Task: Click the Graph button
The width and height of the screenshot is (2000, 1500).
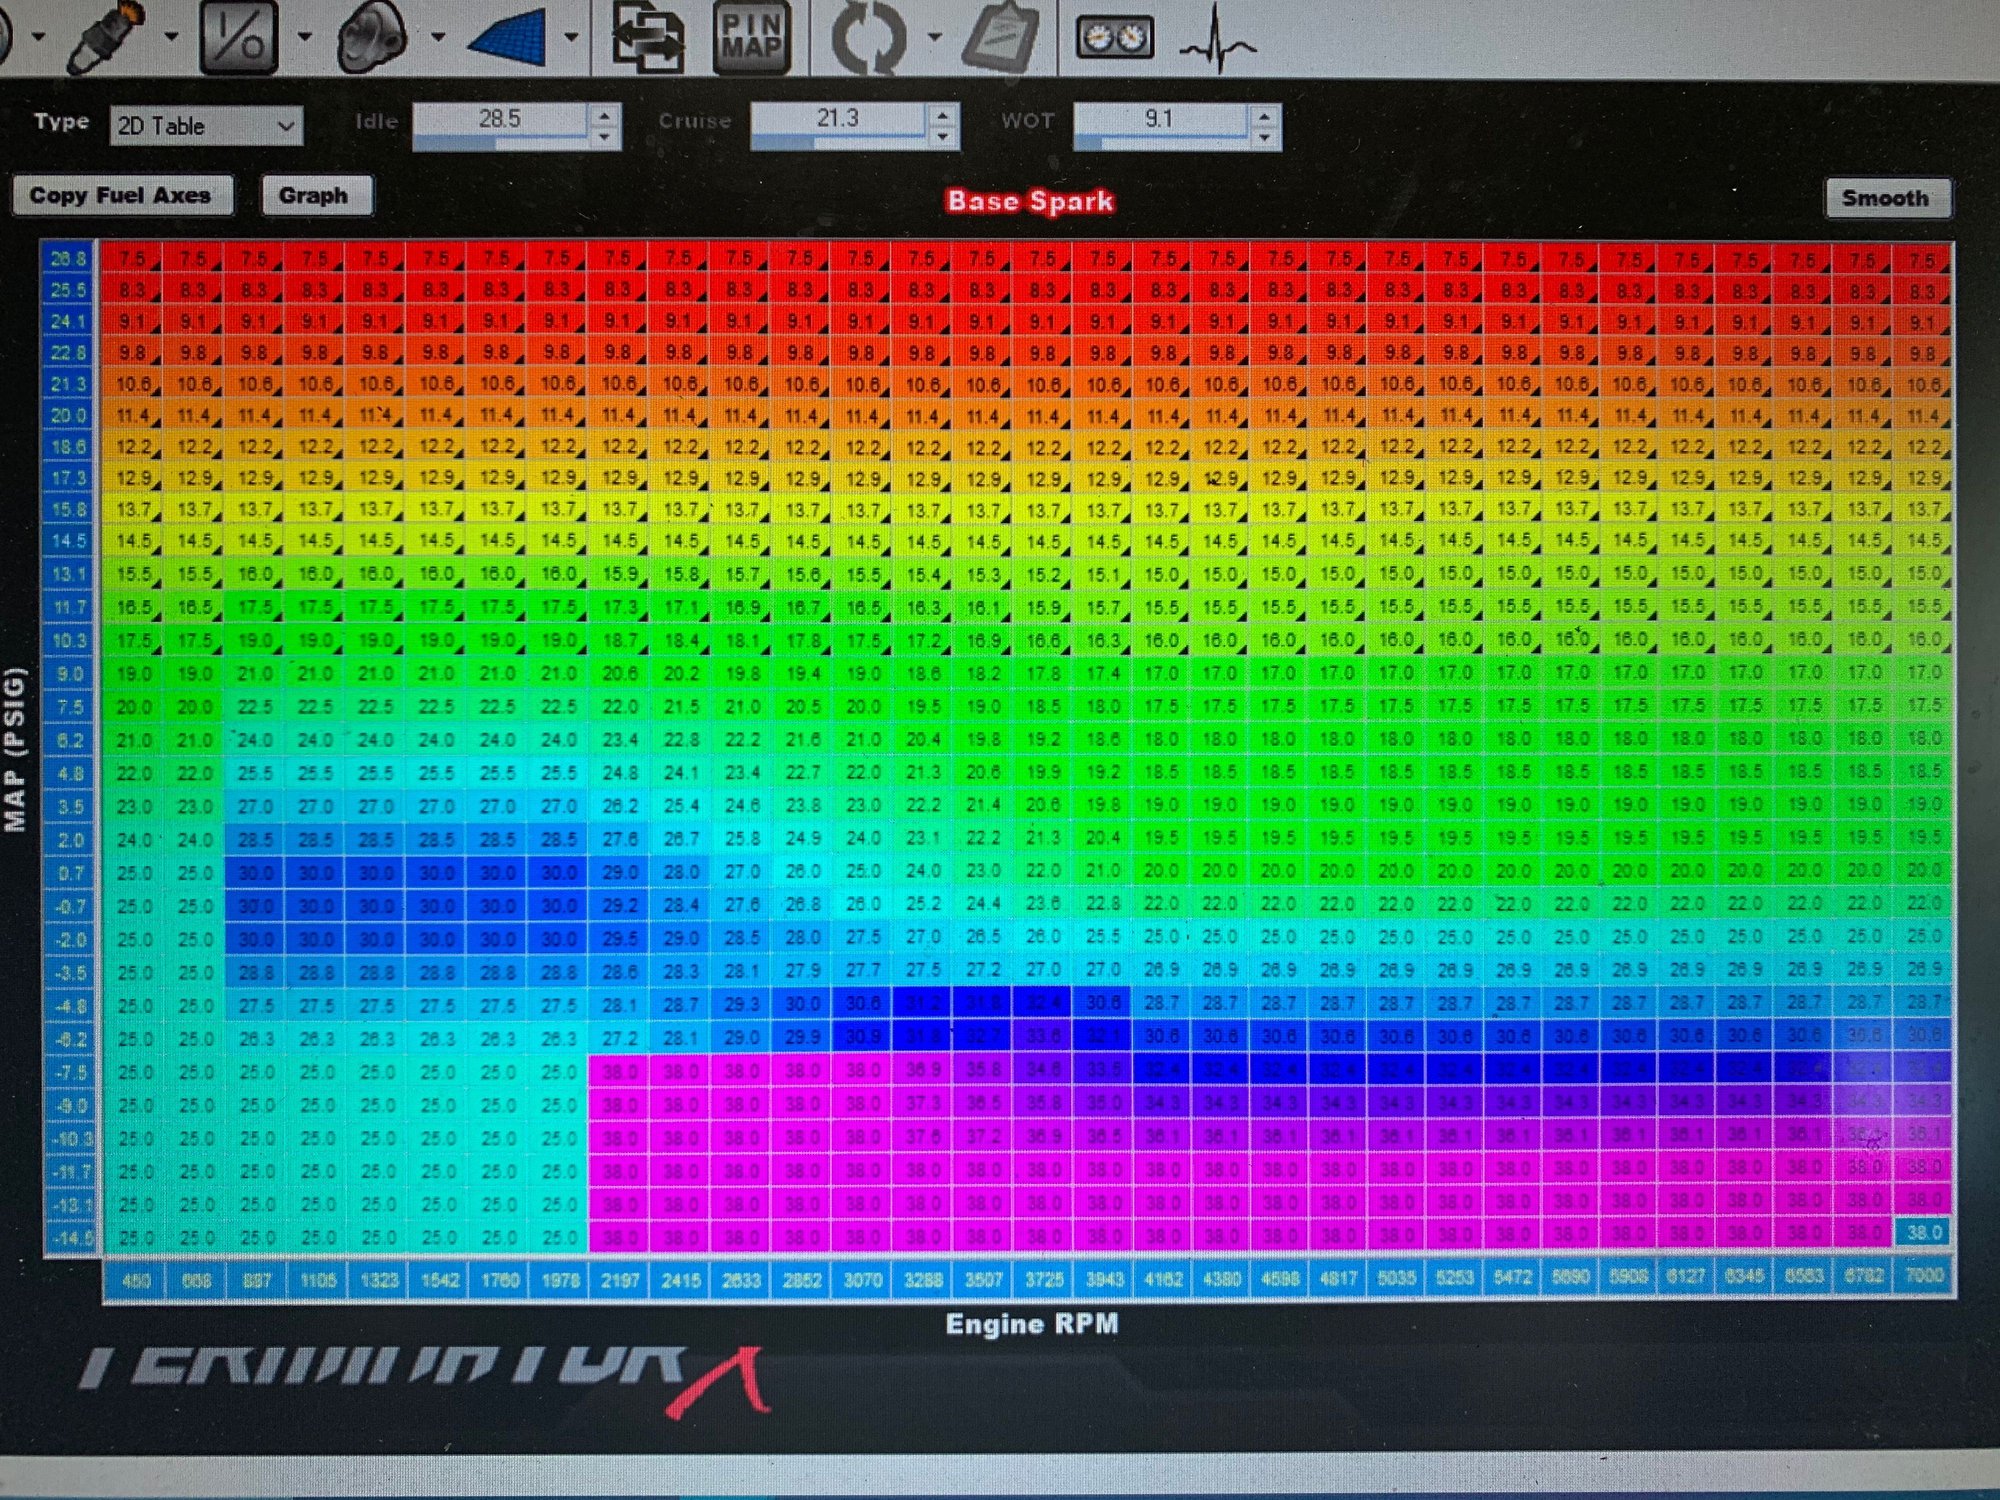Action: (x=314, y=195)
